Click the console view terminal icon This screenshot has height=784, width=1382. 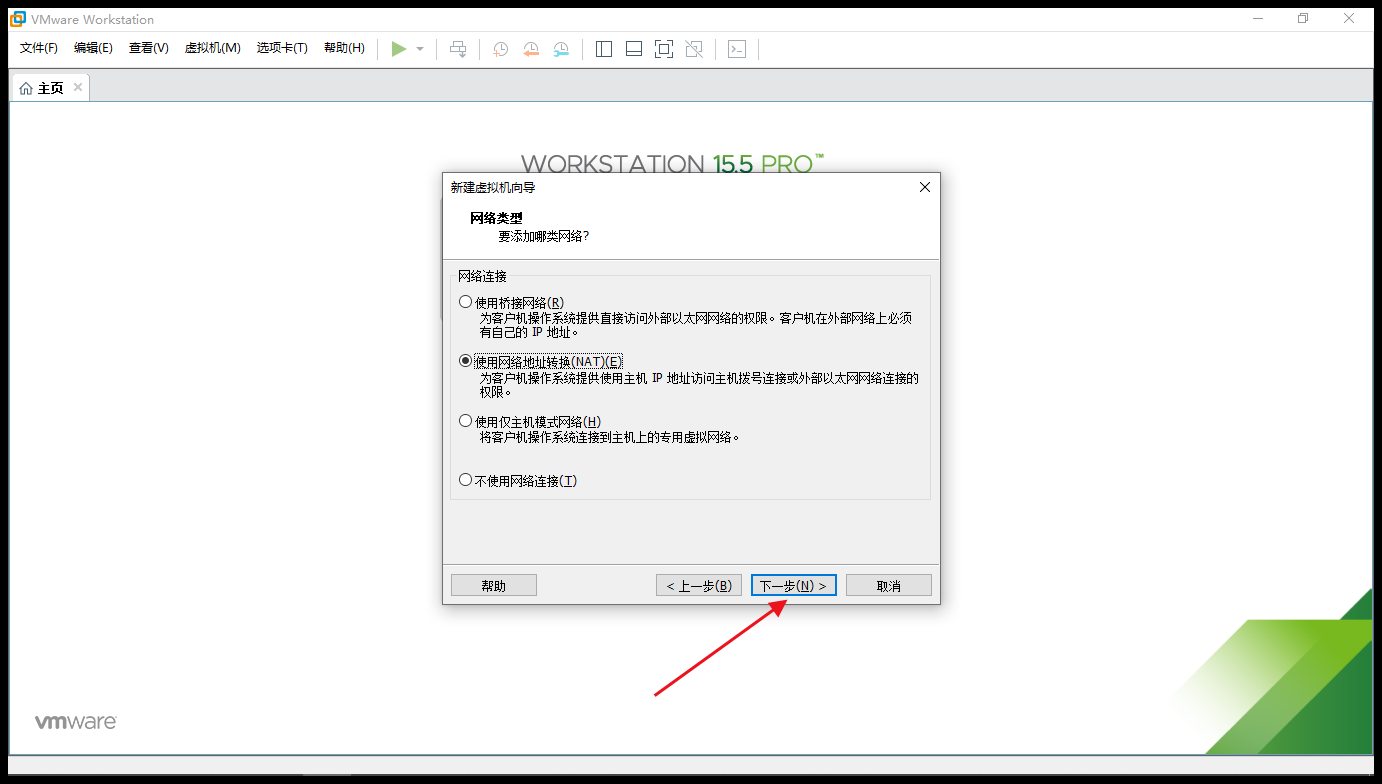[737, 49]
